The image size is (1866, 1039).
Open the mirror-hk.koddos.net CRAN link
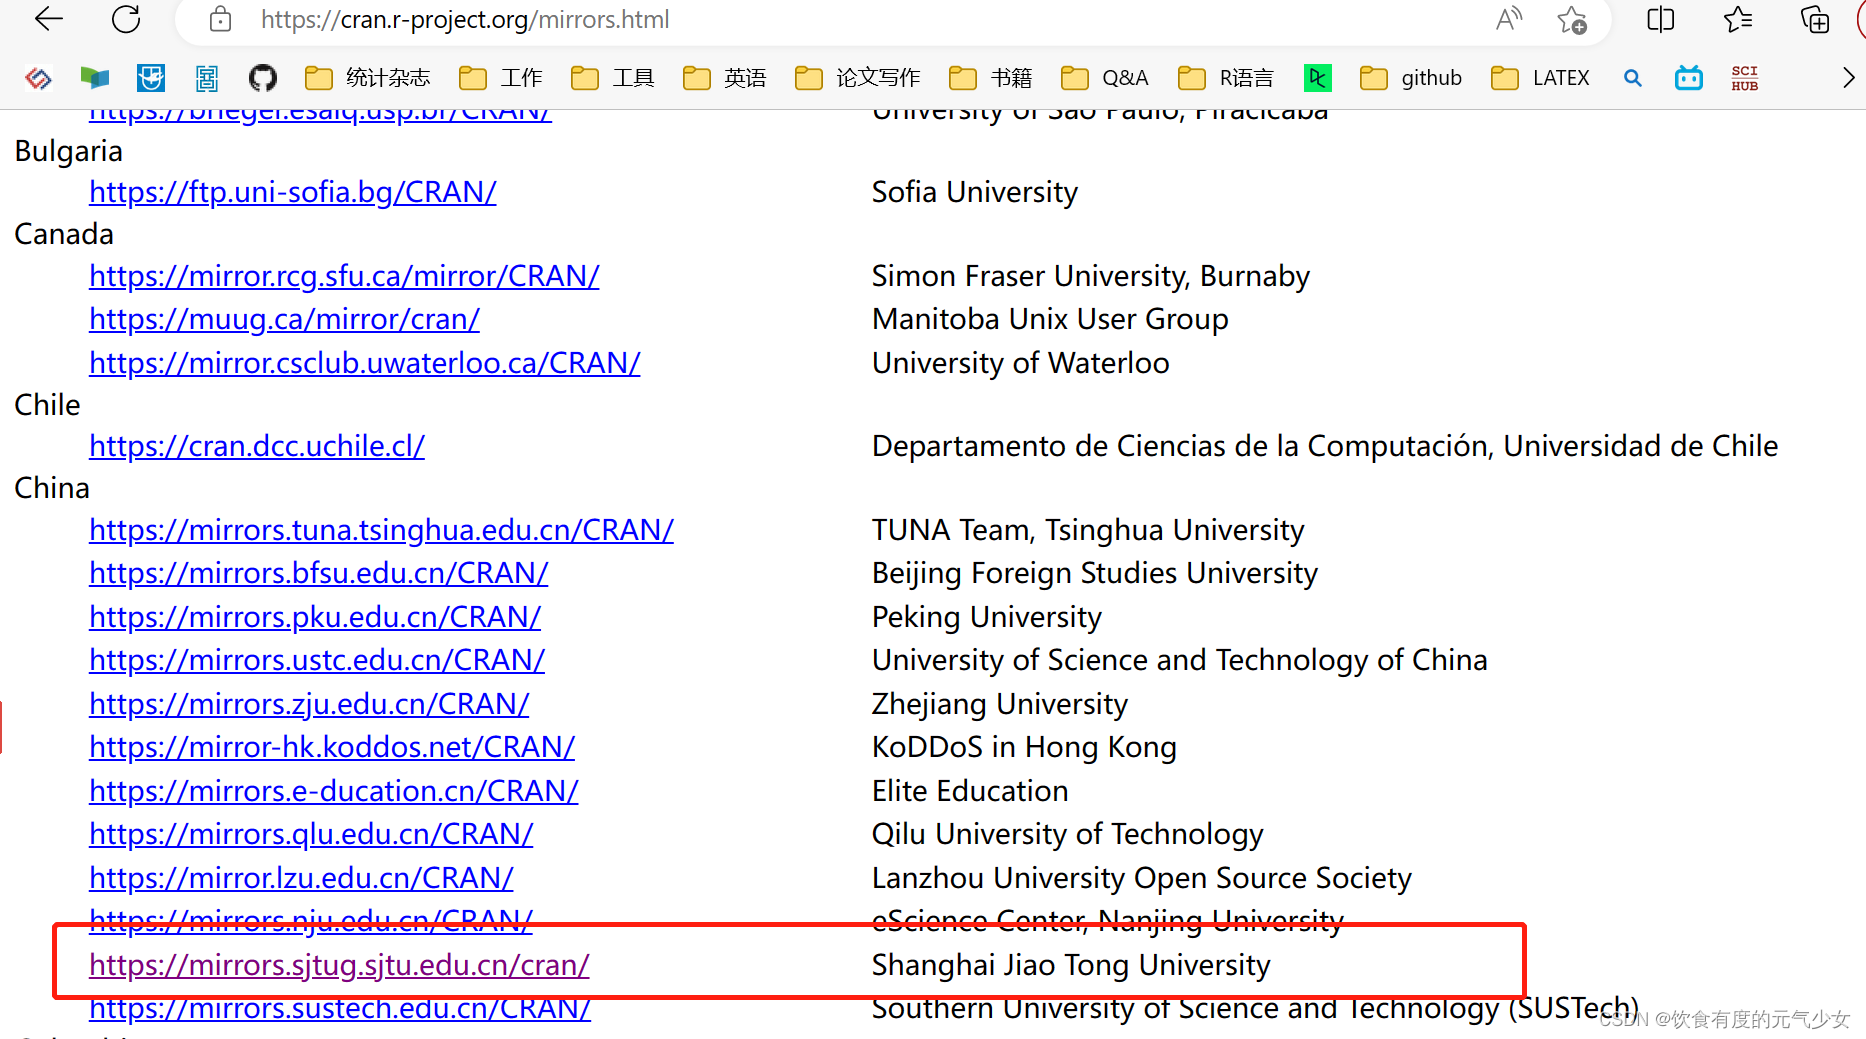tap(332, 747)
